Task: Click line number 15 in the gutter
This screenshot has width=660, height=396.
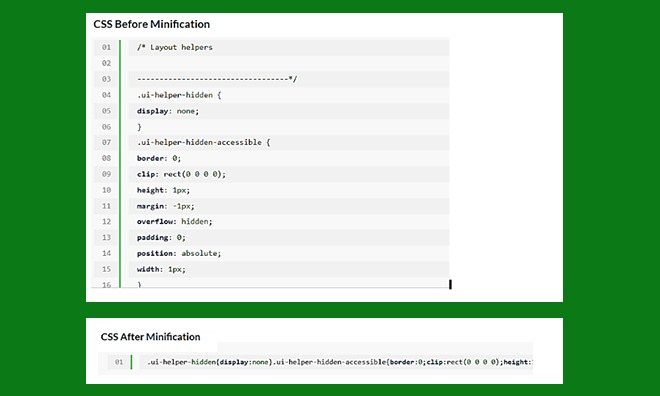Action: click(x=106, y=269)
